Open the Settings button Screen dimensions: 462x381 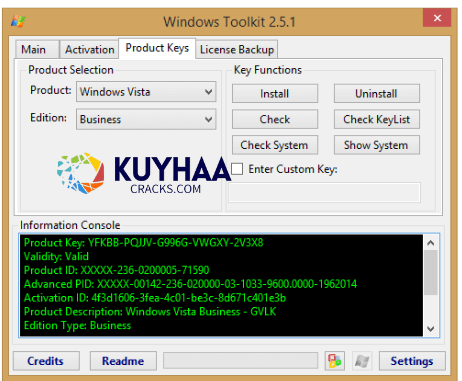coord(412,361)
